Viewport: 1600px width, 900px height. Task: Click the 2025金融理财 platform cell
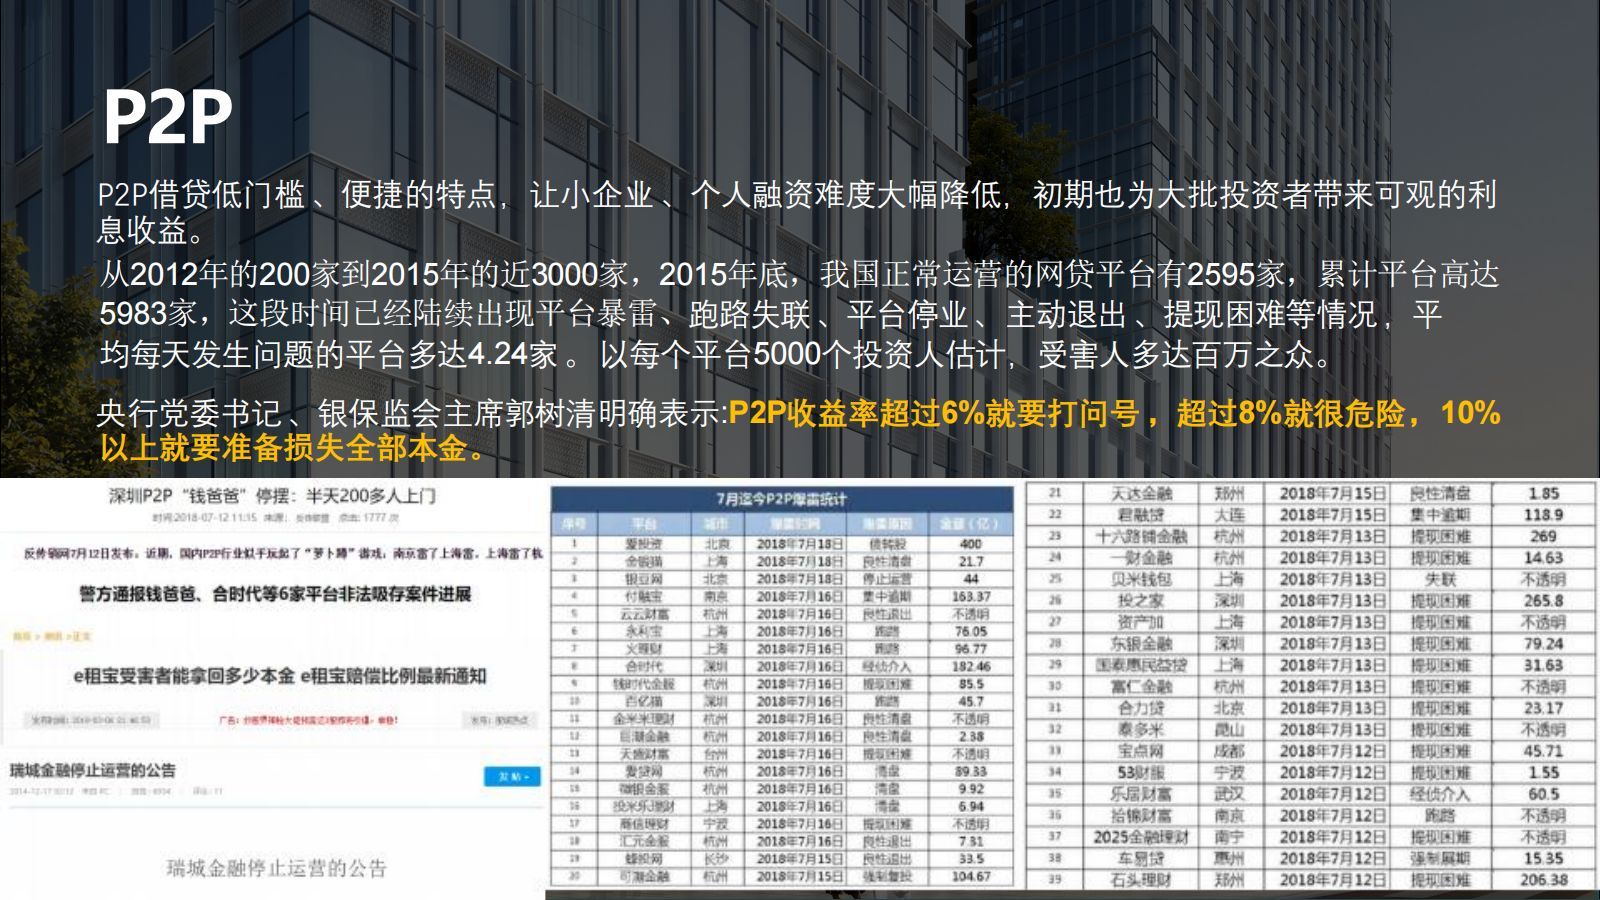coord(1141,837)
